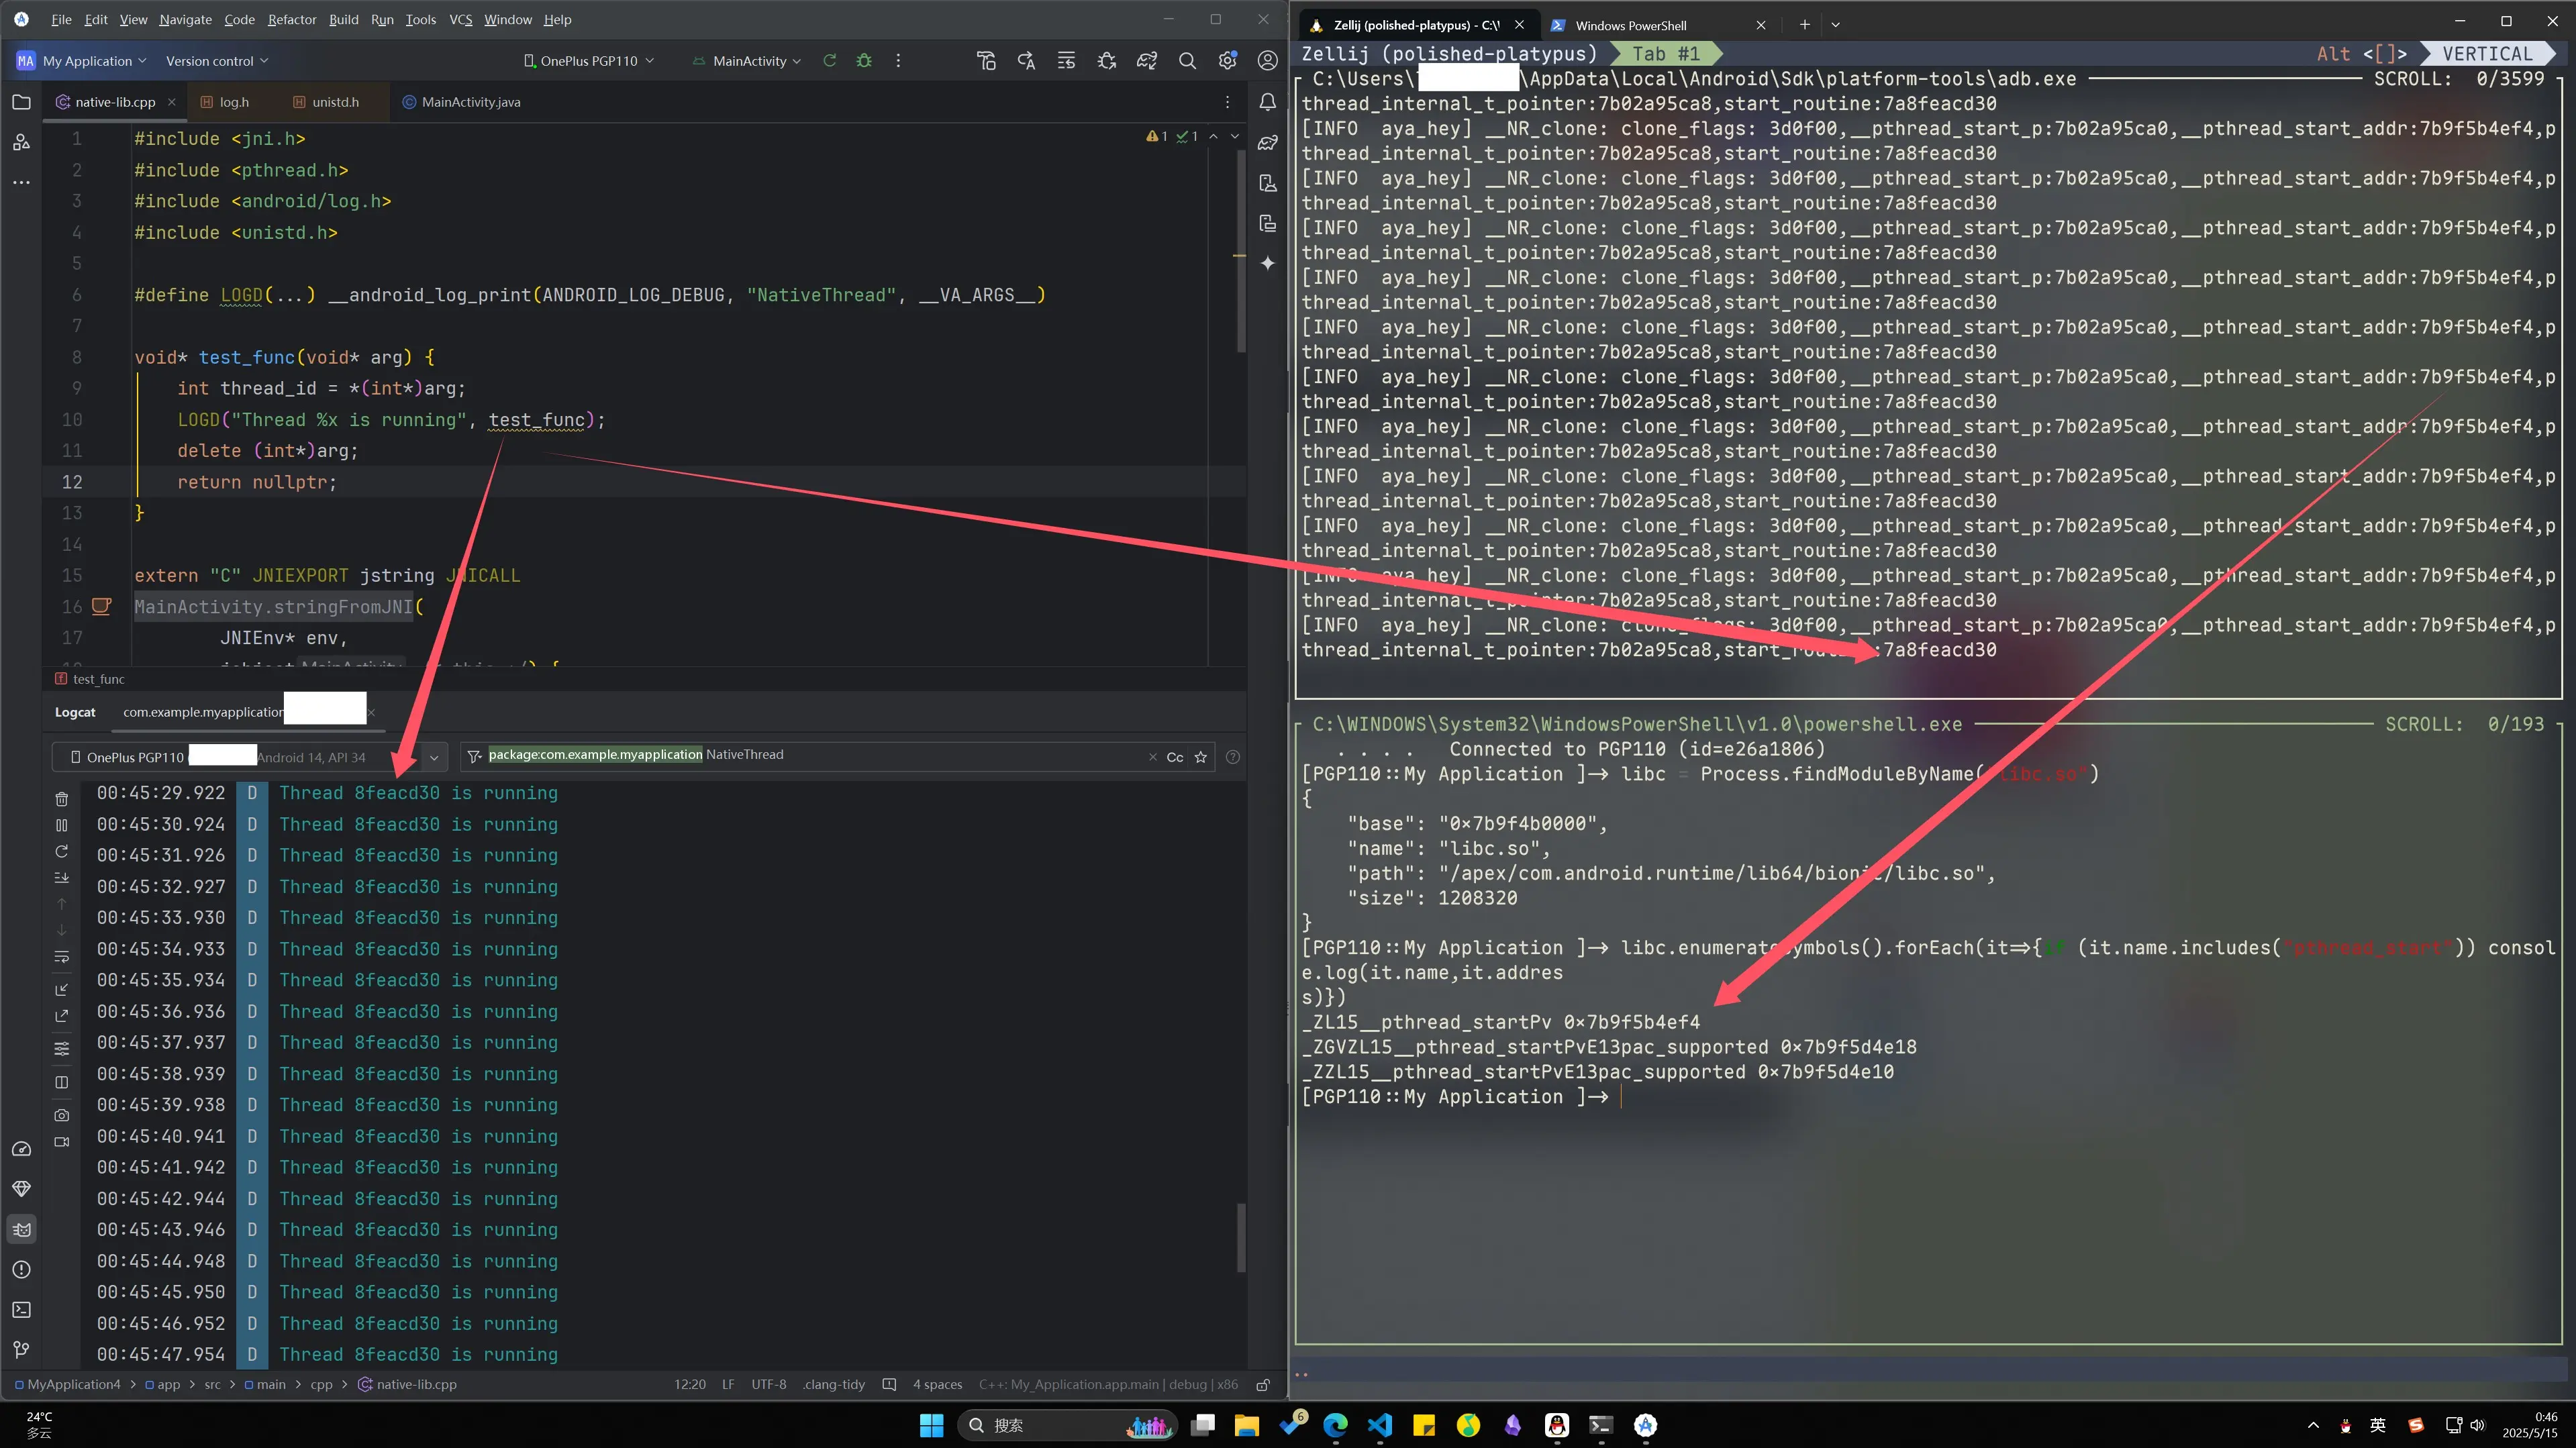Expand the OnePlus PGP110 device dropdown in Logcat
Image resolution: width=2576 pixels, height=1448 pixels.
pyautogui.click(x=433, y=757)
